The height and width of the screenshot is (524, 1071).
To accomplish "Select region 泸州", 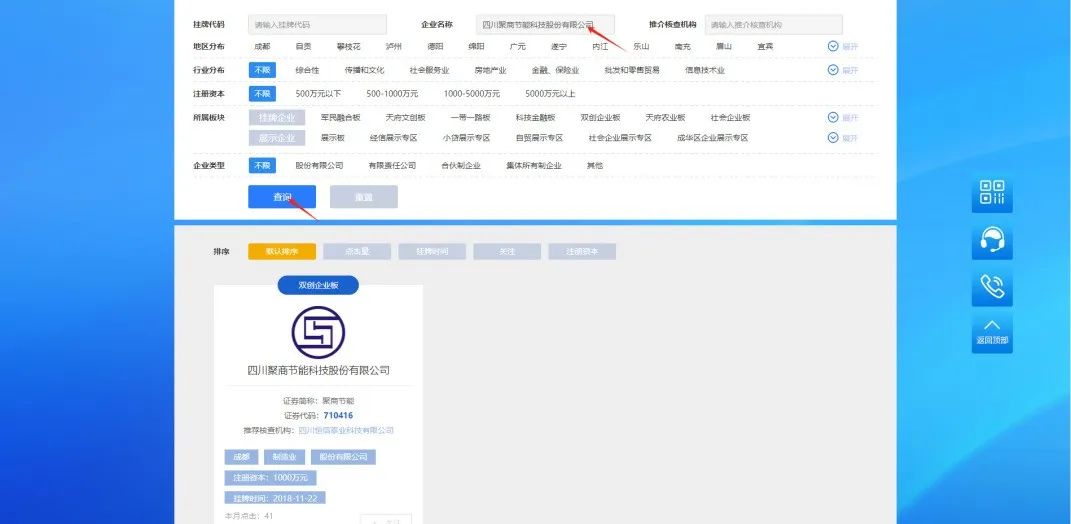I will click(x=393, y=46).
